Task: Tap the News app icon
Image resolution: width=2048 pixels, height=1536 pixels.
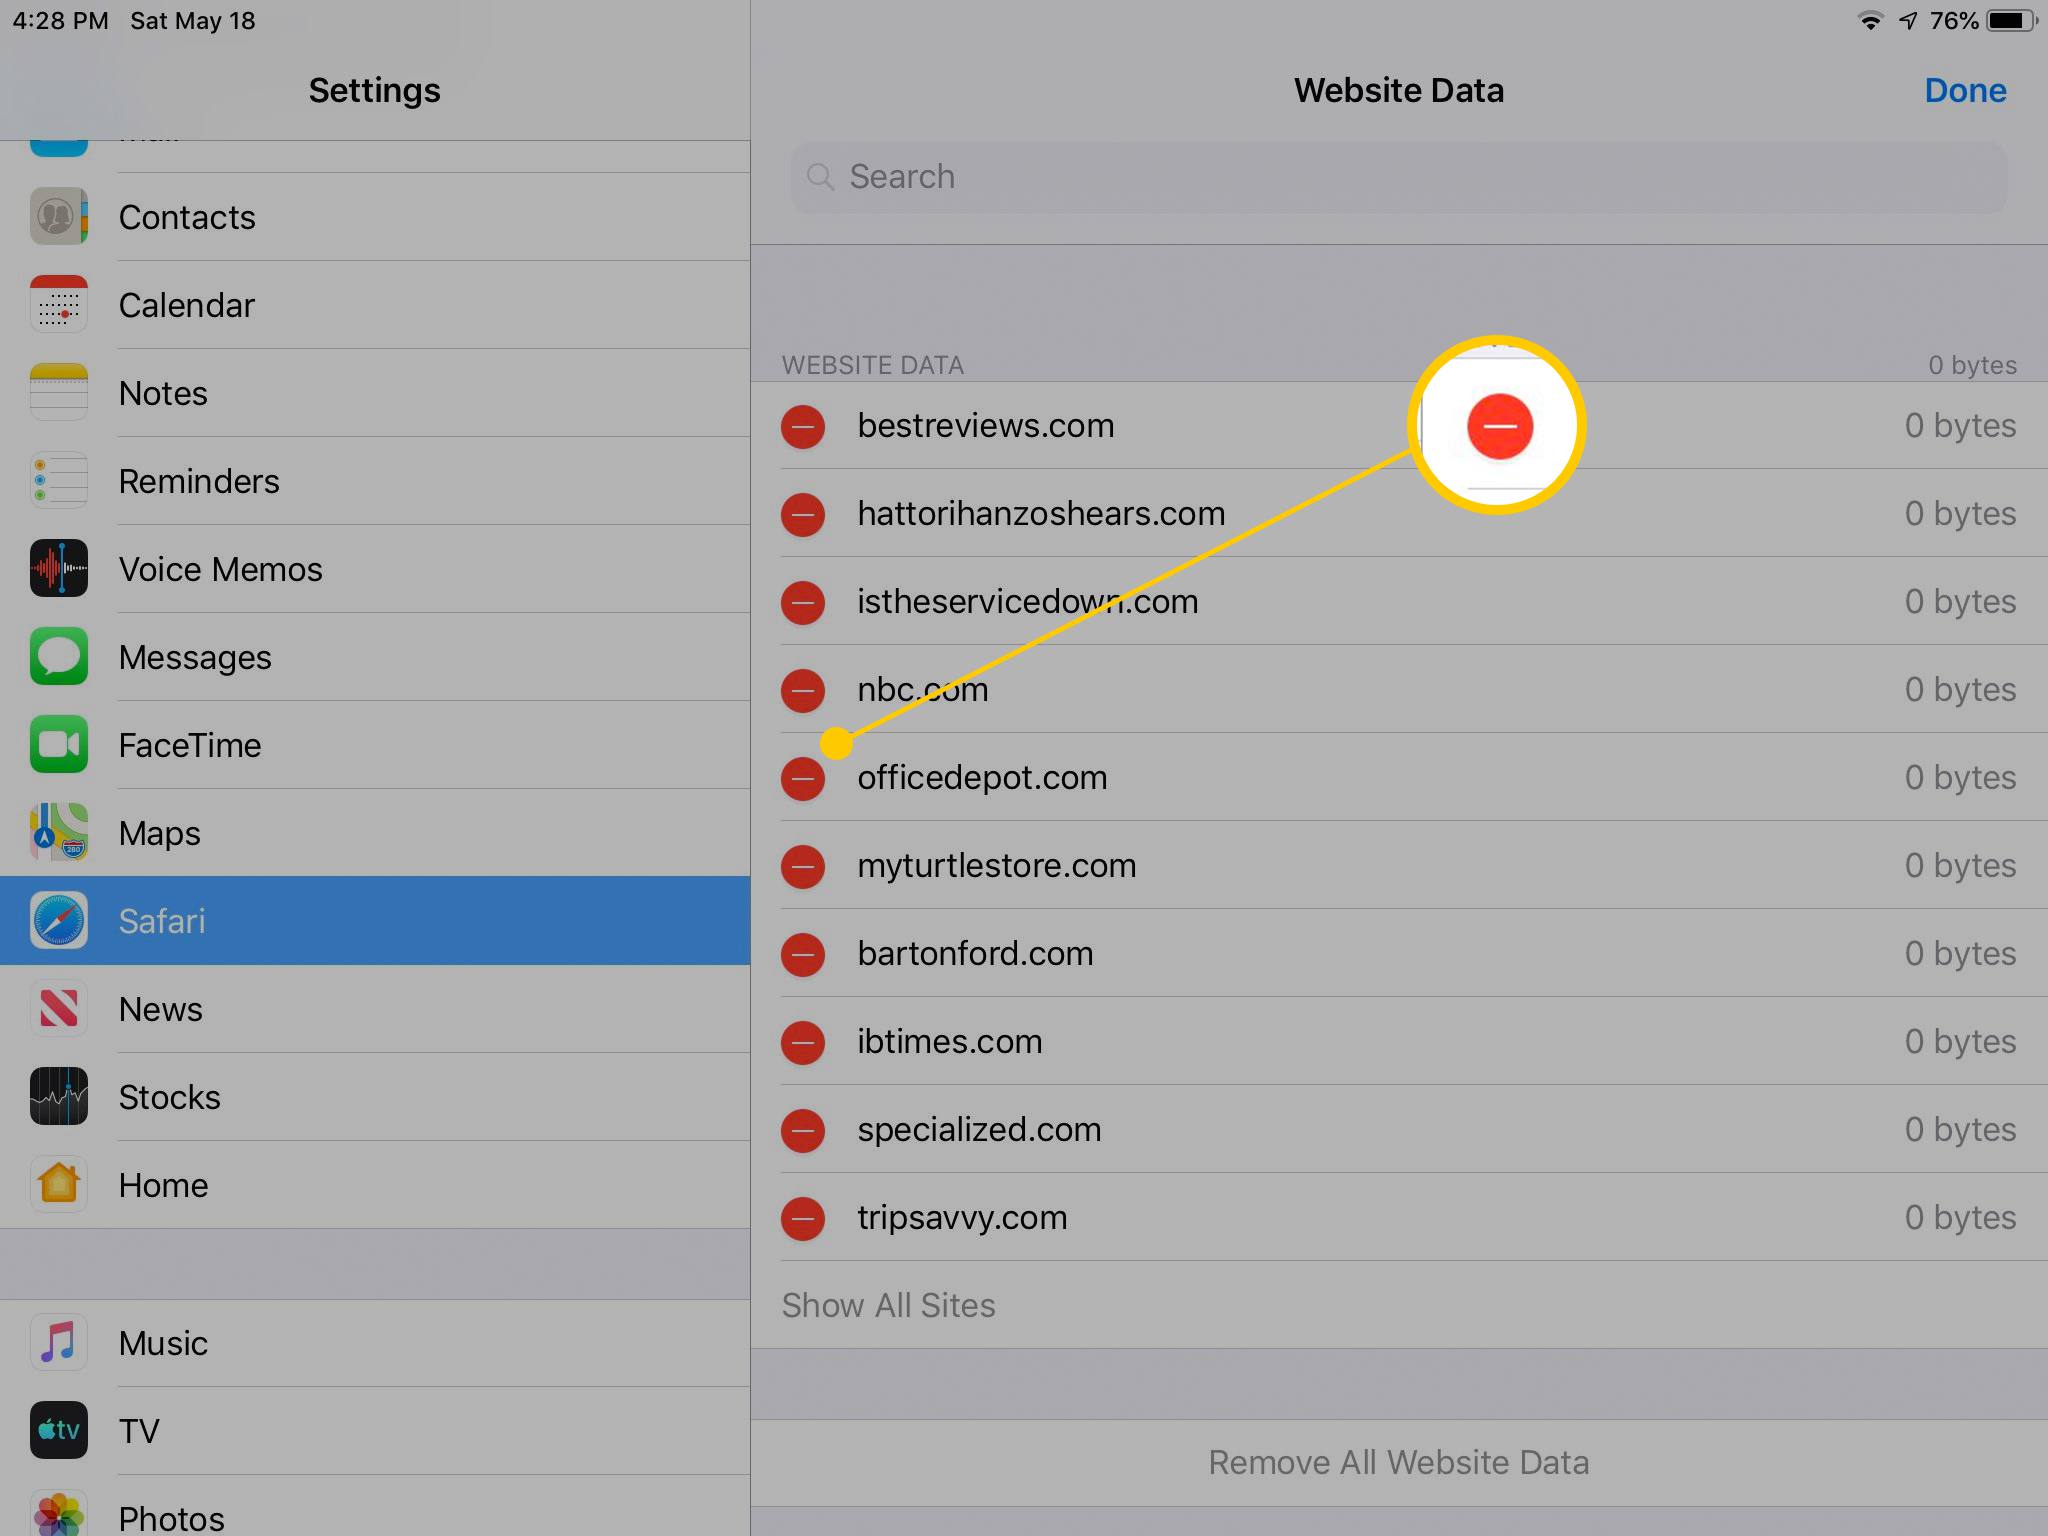Action: click(59, 1008)
